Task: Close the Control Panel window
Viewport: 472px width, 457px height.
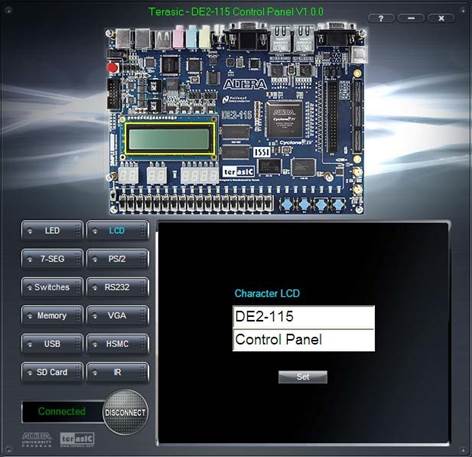Action: click(441, 18)
